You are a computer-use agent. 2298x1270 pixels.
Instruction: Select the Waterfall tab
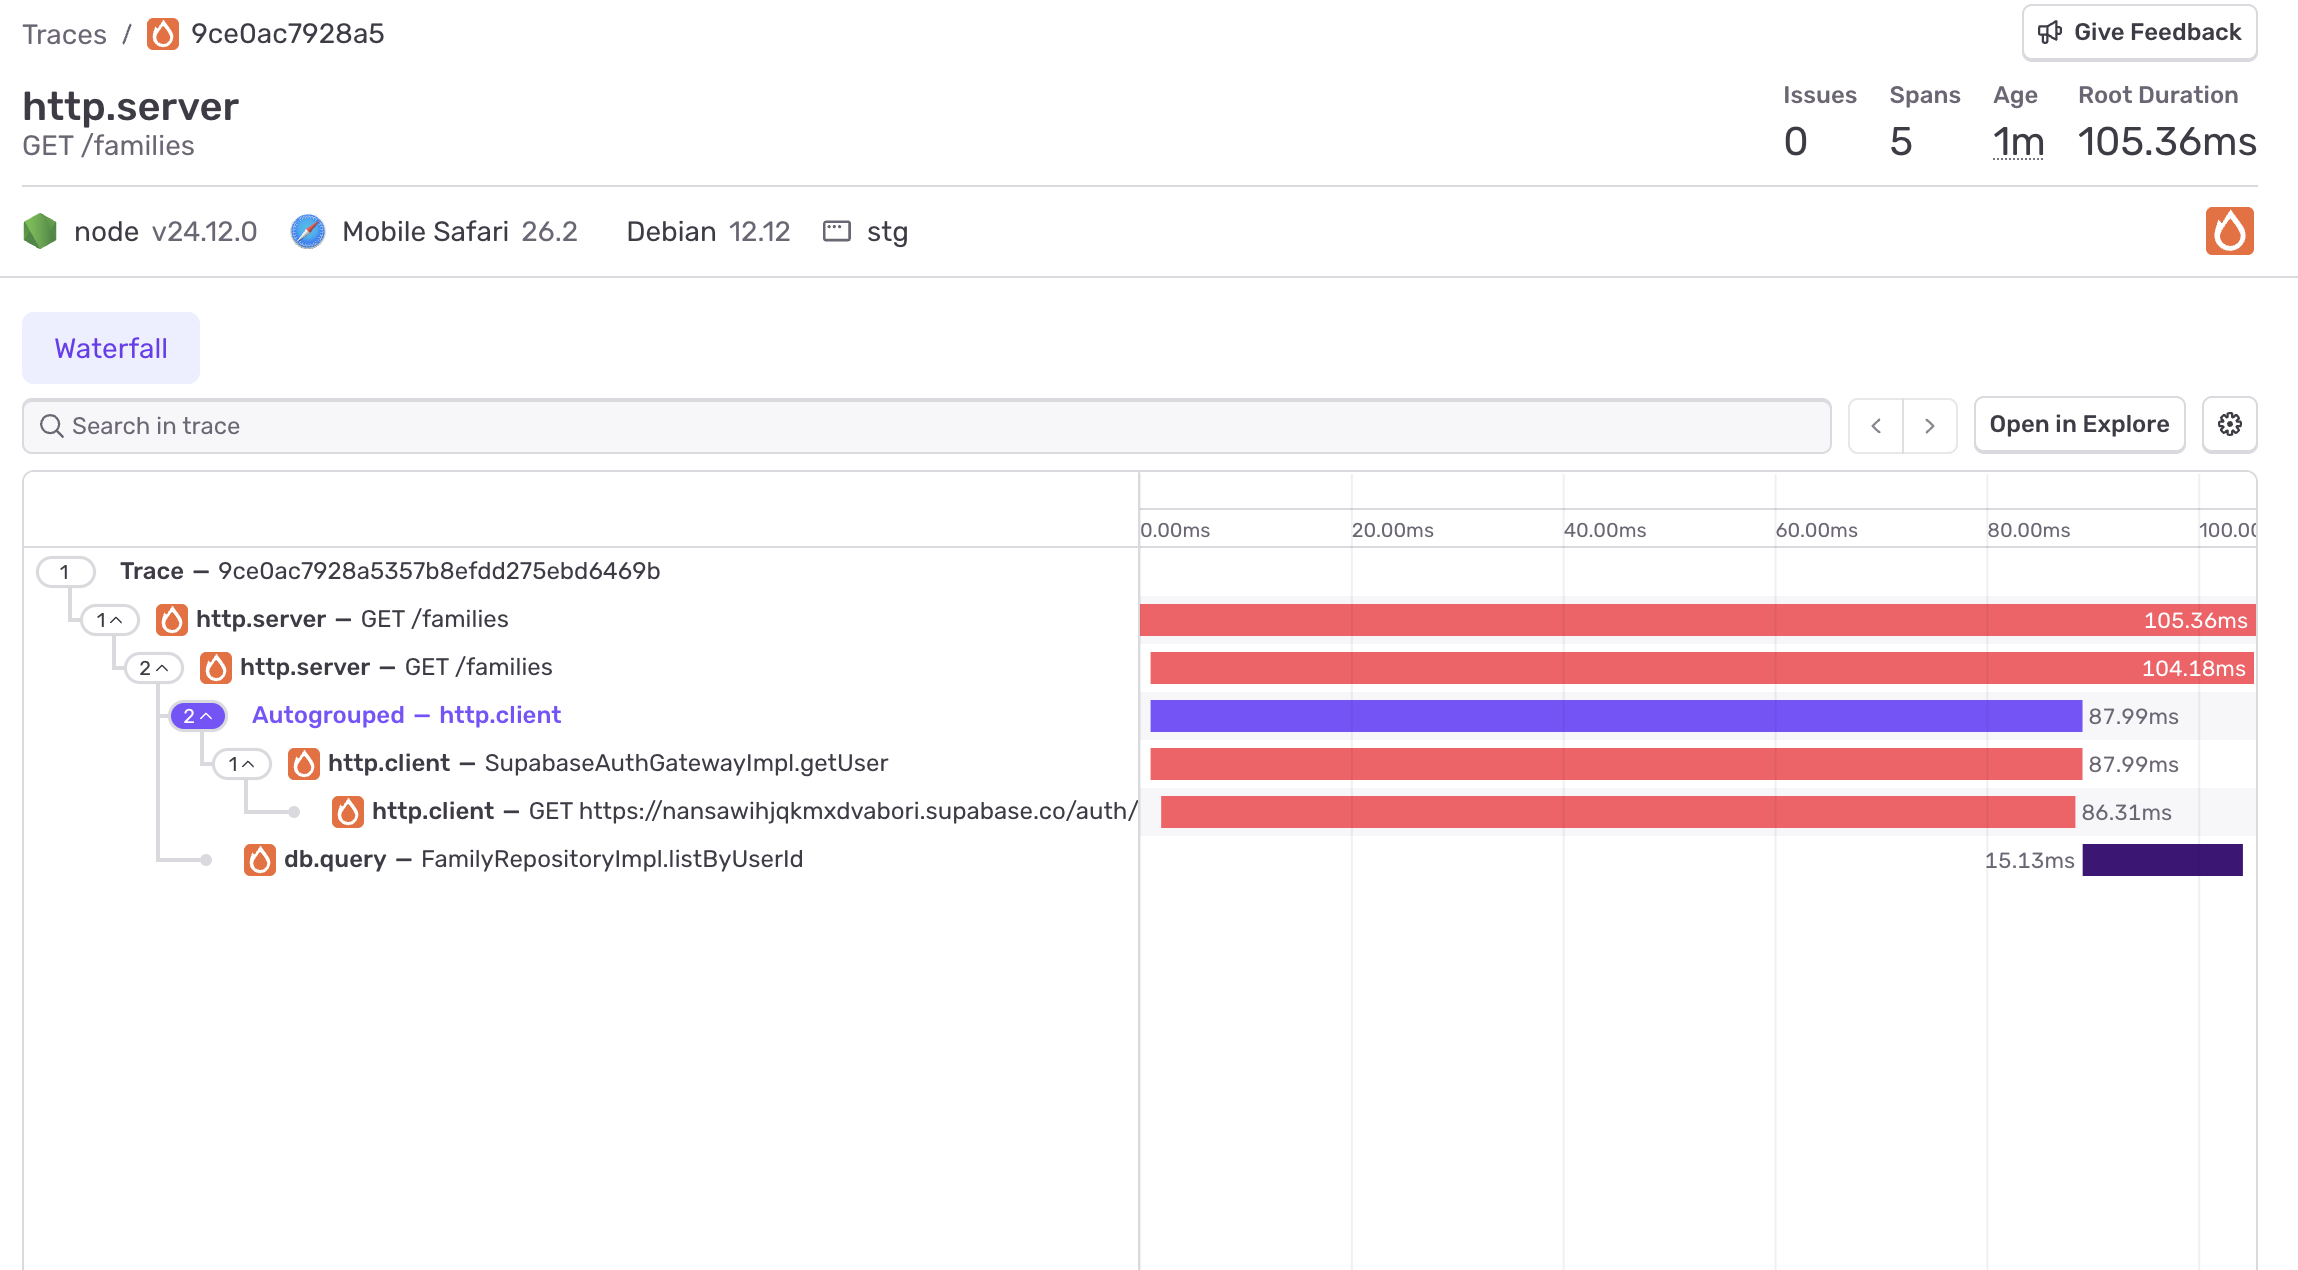click(111, 348)
